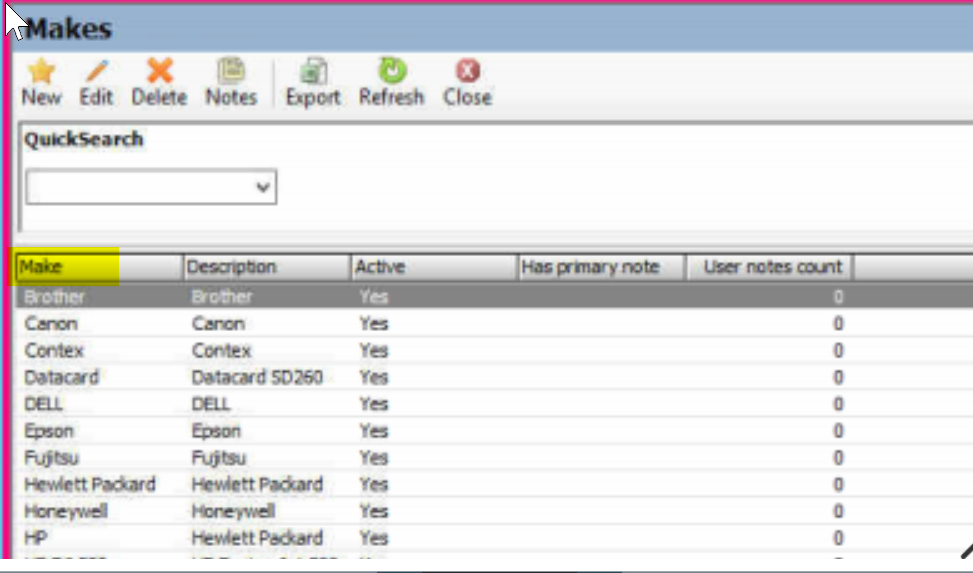Click the 0 notes count in Contex row
The image size is (973, 573).
[838, 350]
